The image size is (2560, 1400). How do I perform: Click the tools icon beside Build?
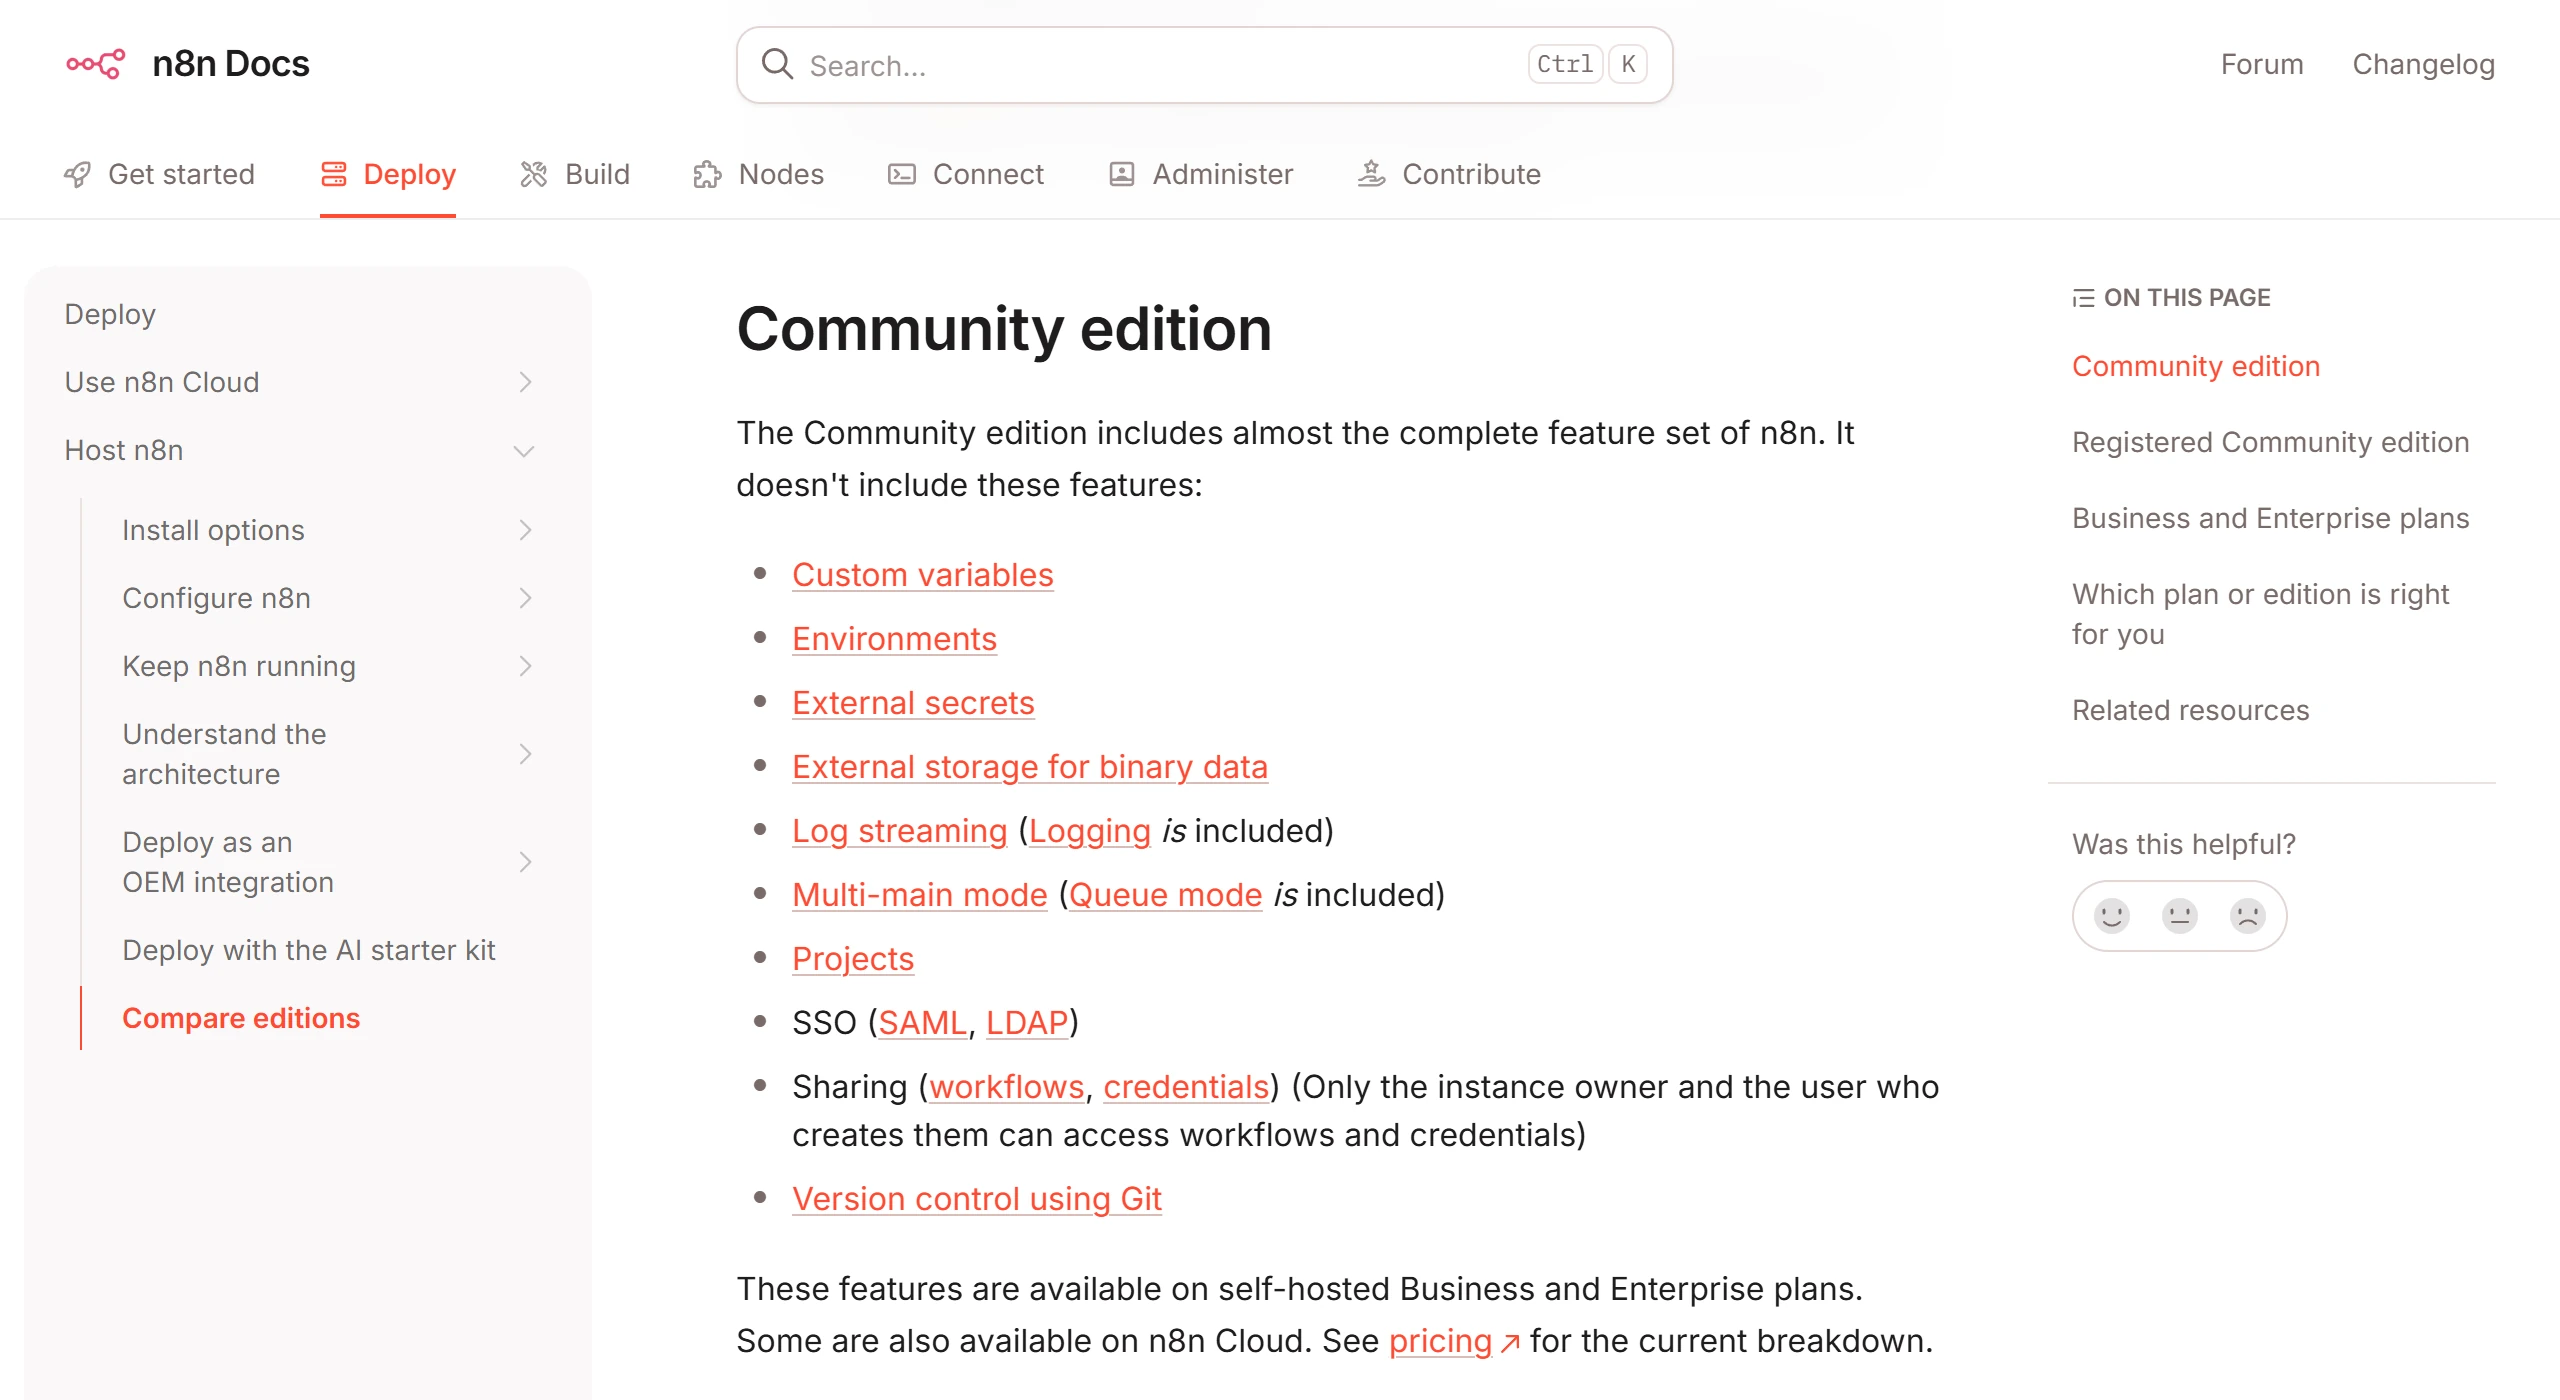[534, 174]
